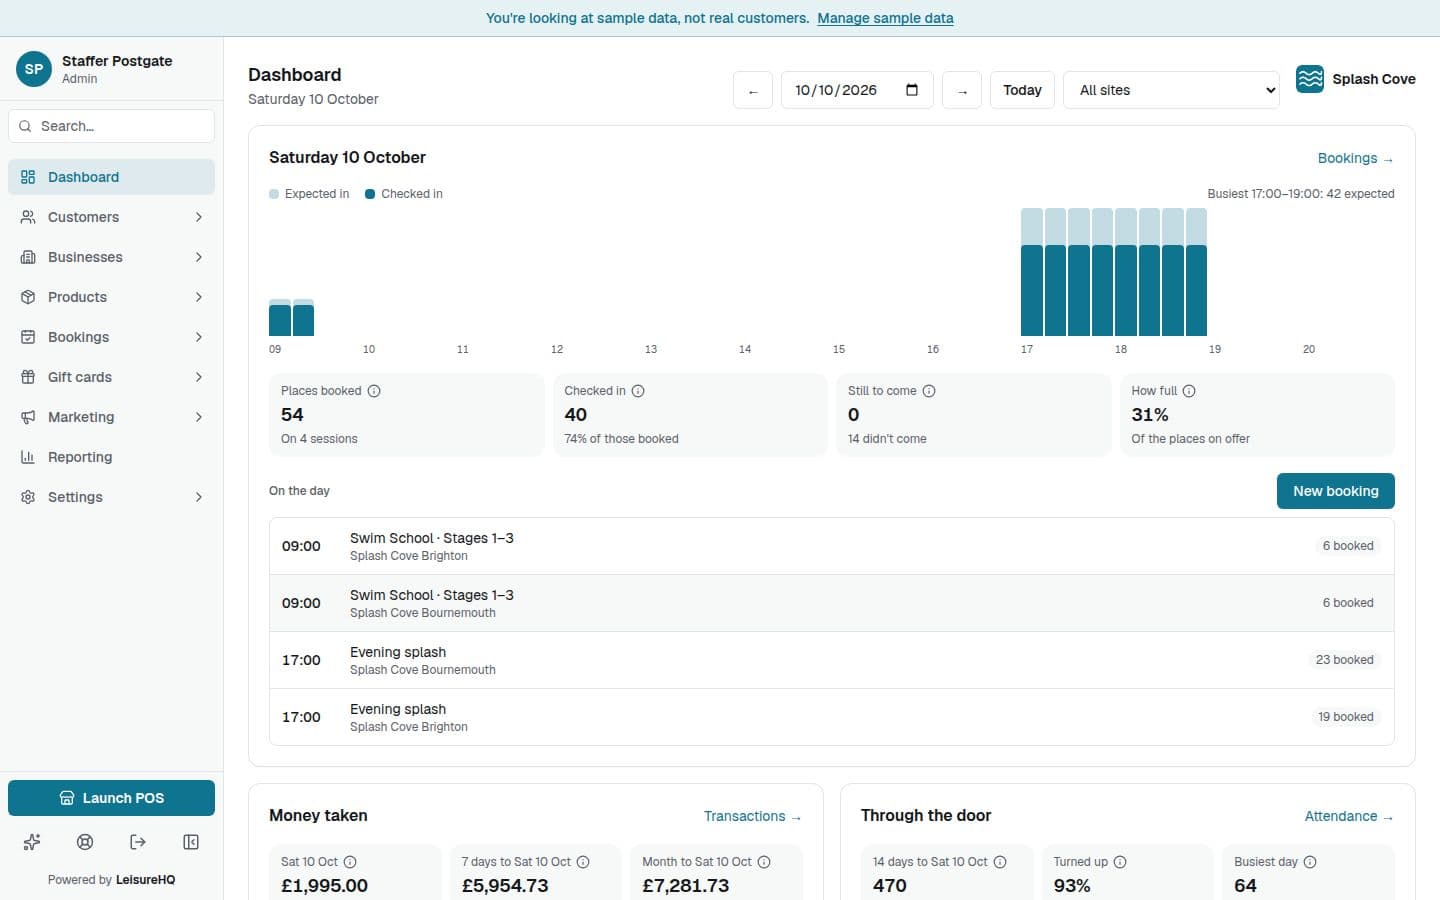
Task: Click the Search input field
Action: (x=111, y=126)
